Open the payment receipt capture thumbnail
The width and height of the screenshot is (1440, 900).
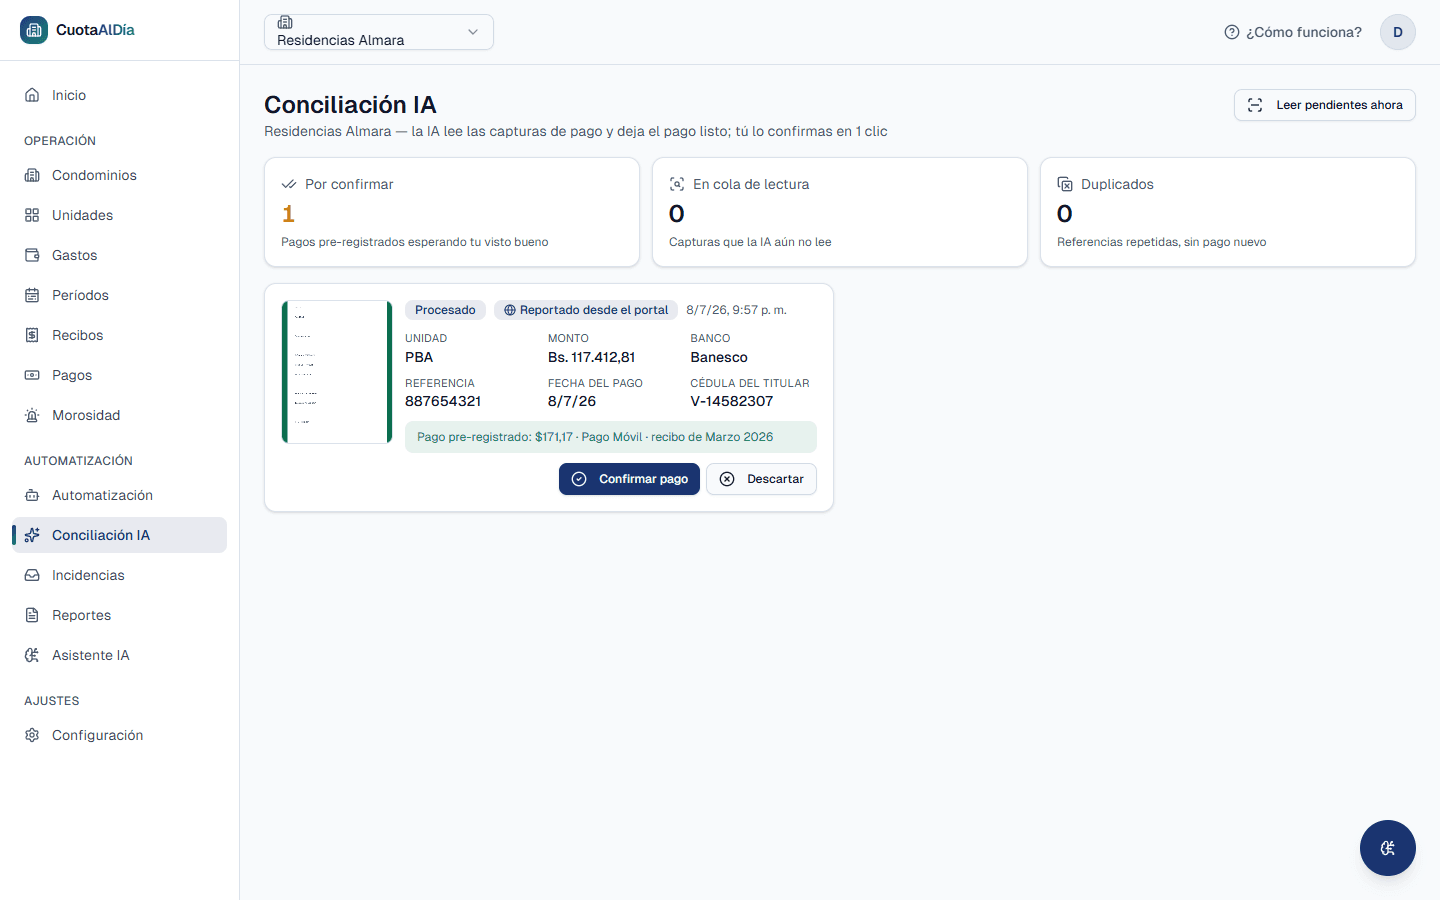tap(337, 372)
